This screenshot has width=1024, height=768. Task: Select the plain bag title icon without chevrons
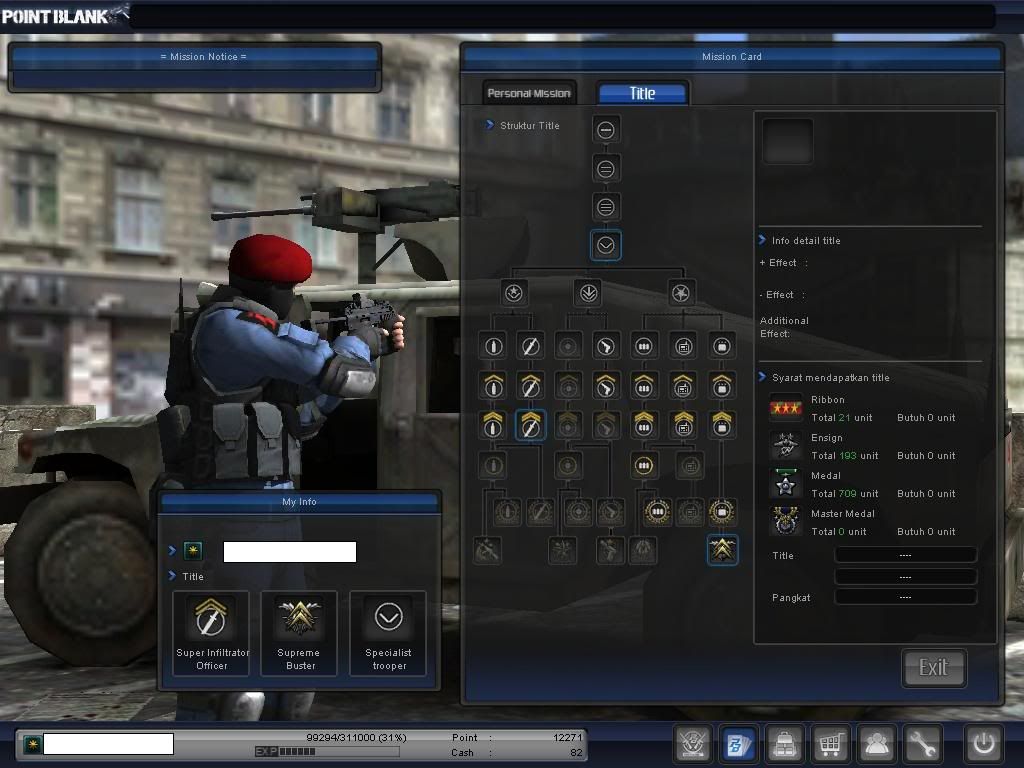(722, 346)
